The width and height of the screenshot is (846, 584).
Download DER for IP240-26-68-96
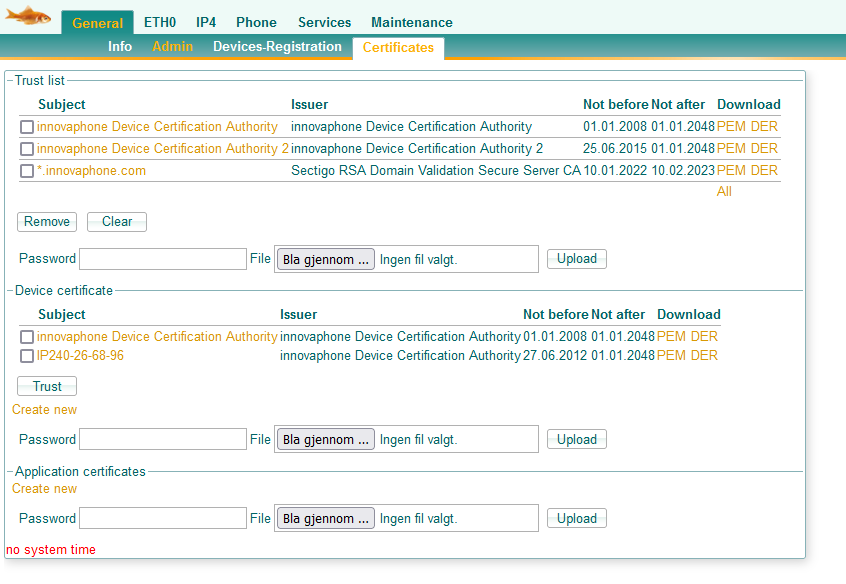704,356
